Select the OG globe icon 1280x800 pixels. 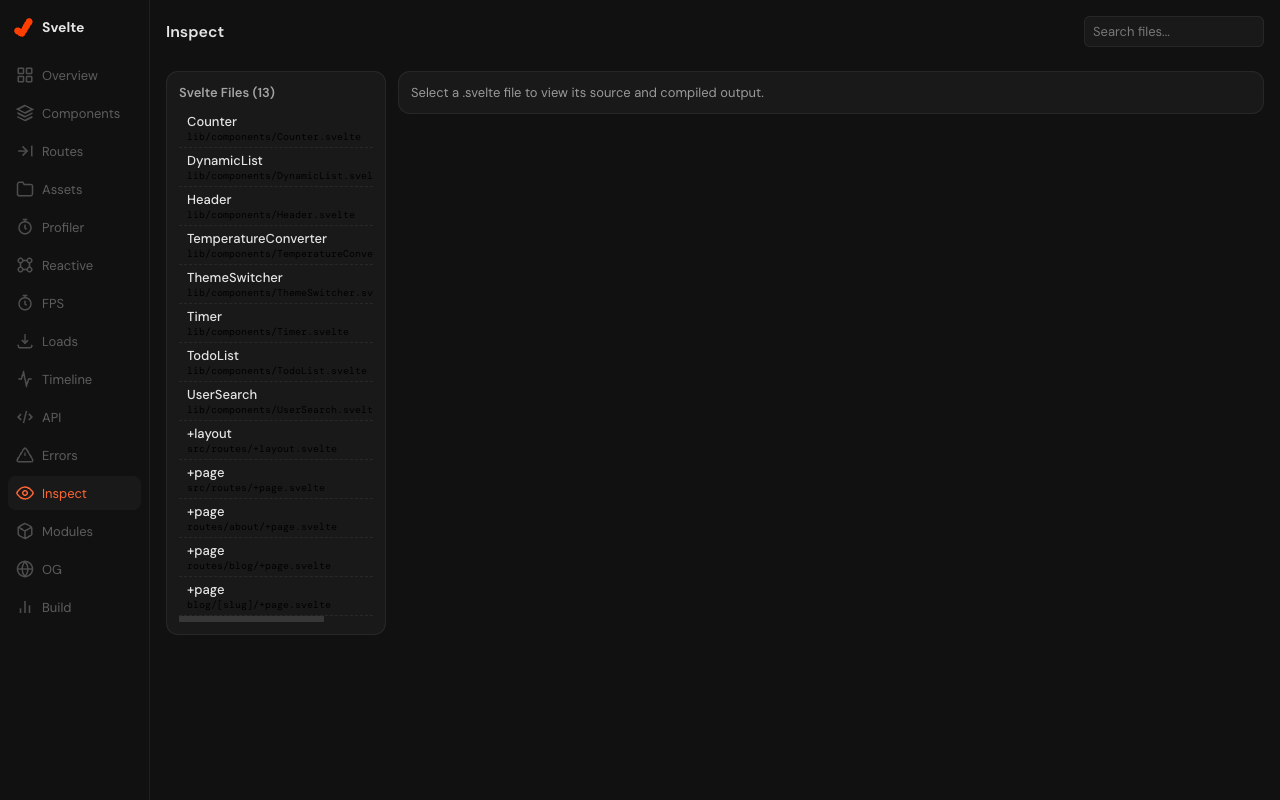[25, 569]
